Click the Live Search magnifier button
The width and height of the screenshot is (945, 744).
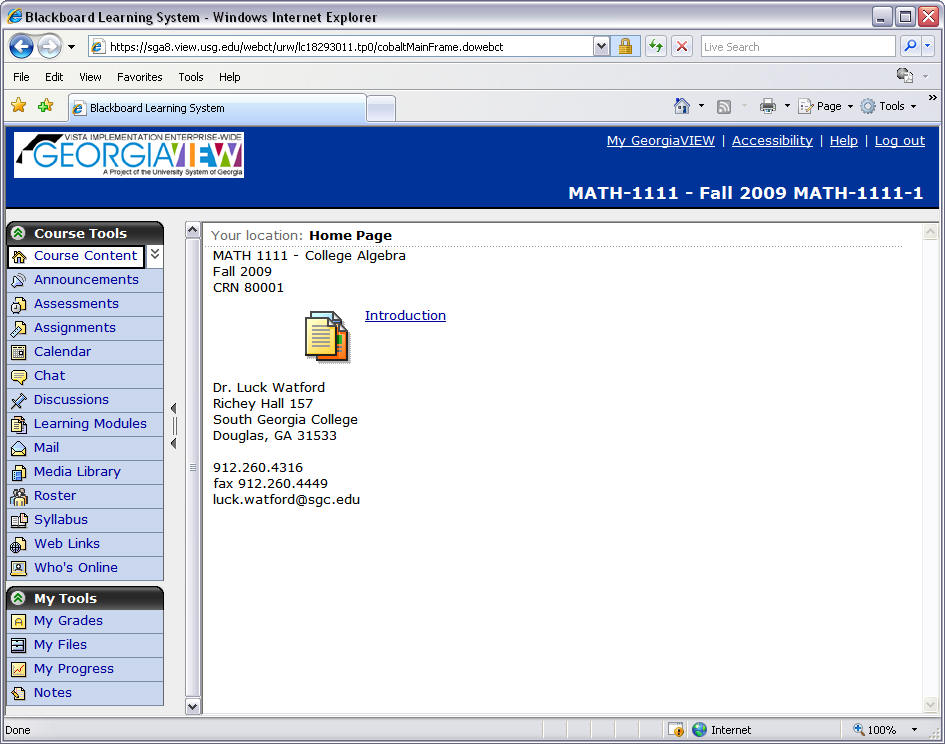[x=910, y=46]
